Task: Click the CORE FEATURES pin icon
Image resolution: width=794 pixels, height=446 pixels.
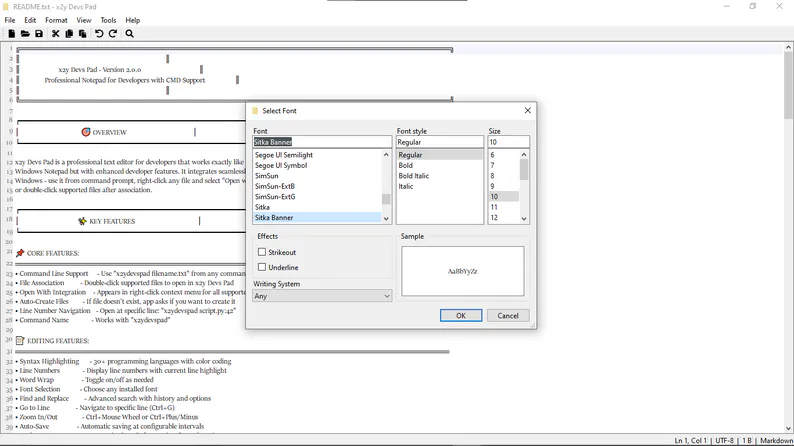Action: pos(20,253)
